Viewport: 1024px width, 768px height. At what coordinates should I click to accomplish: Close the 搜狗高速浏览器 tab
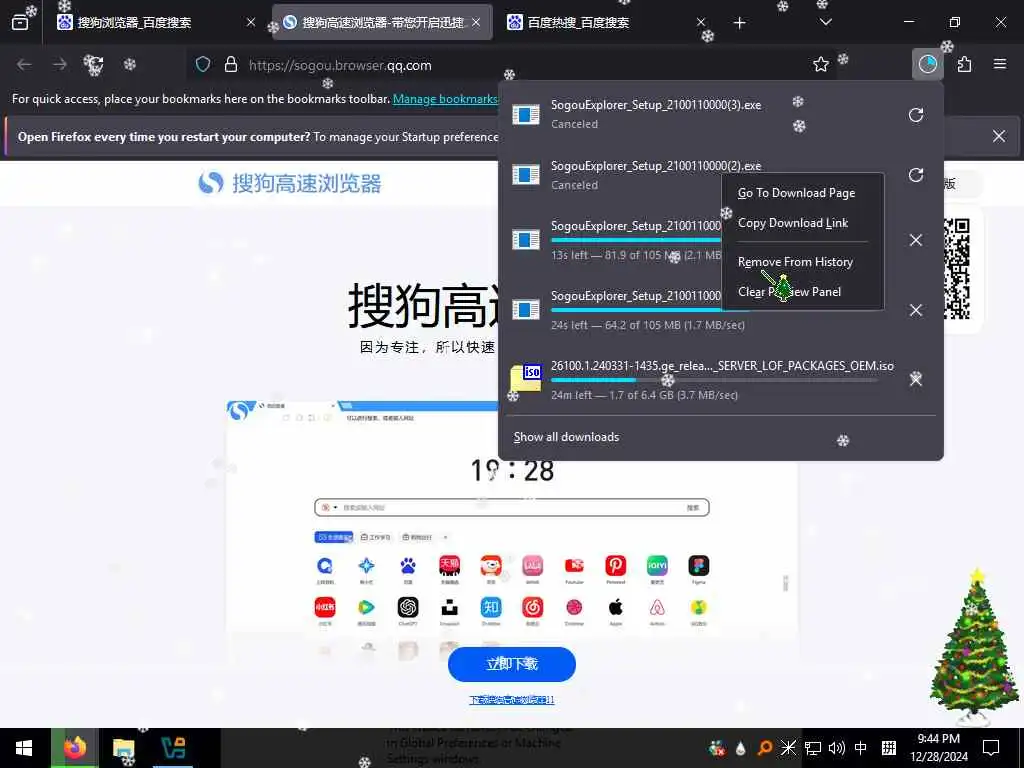(476, 22)
